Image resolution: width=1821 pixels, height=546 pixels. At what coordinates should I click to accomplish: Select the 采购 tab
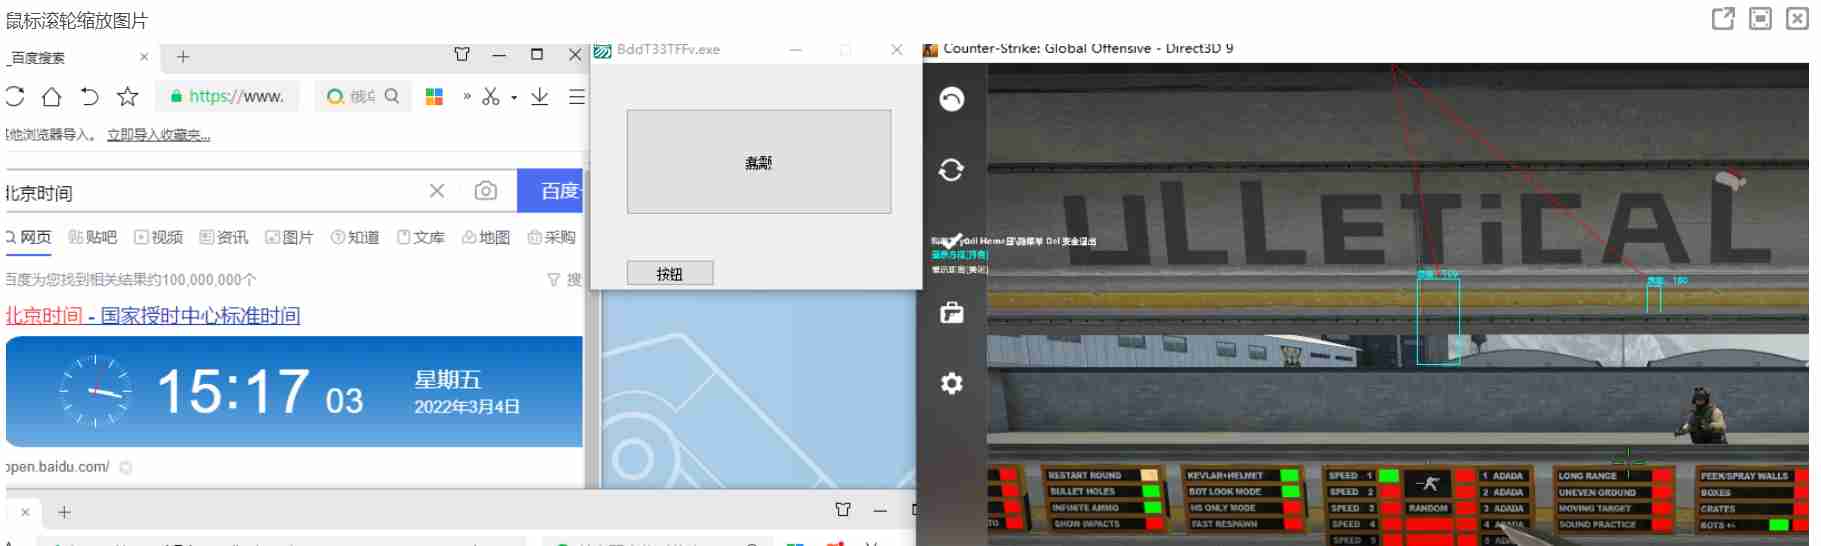pyautogui.click(x=552, y=237)
